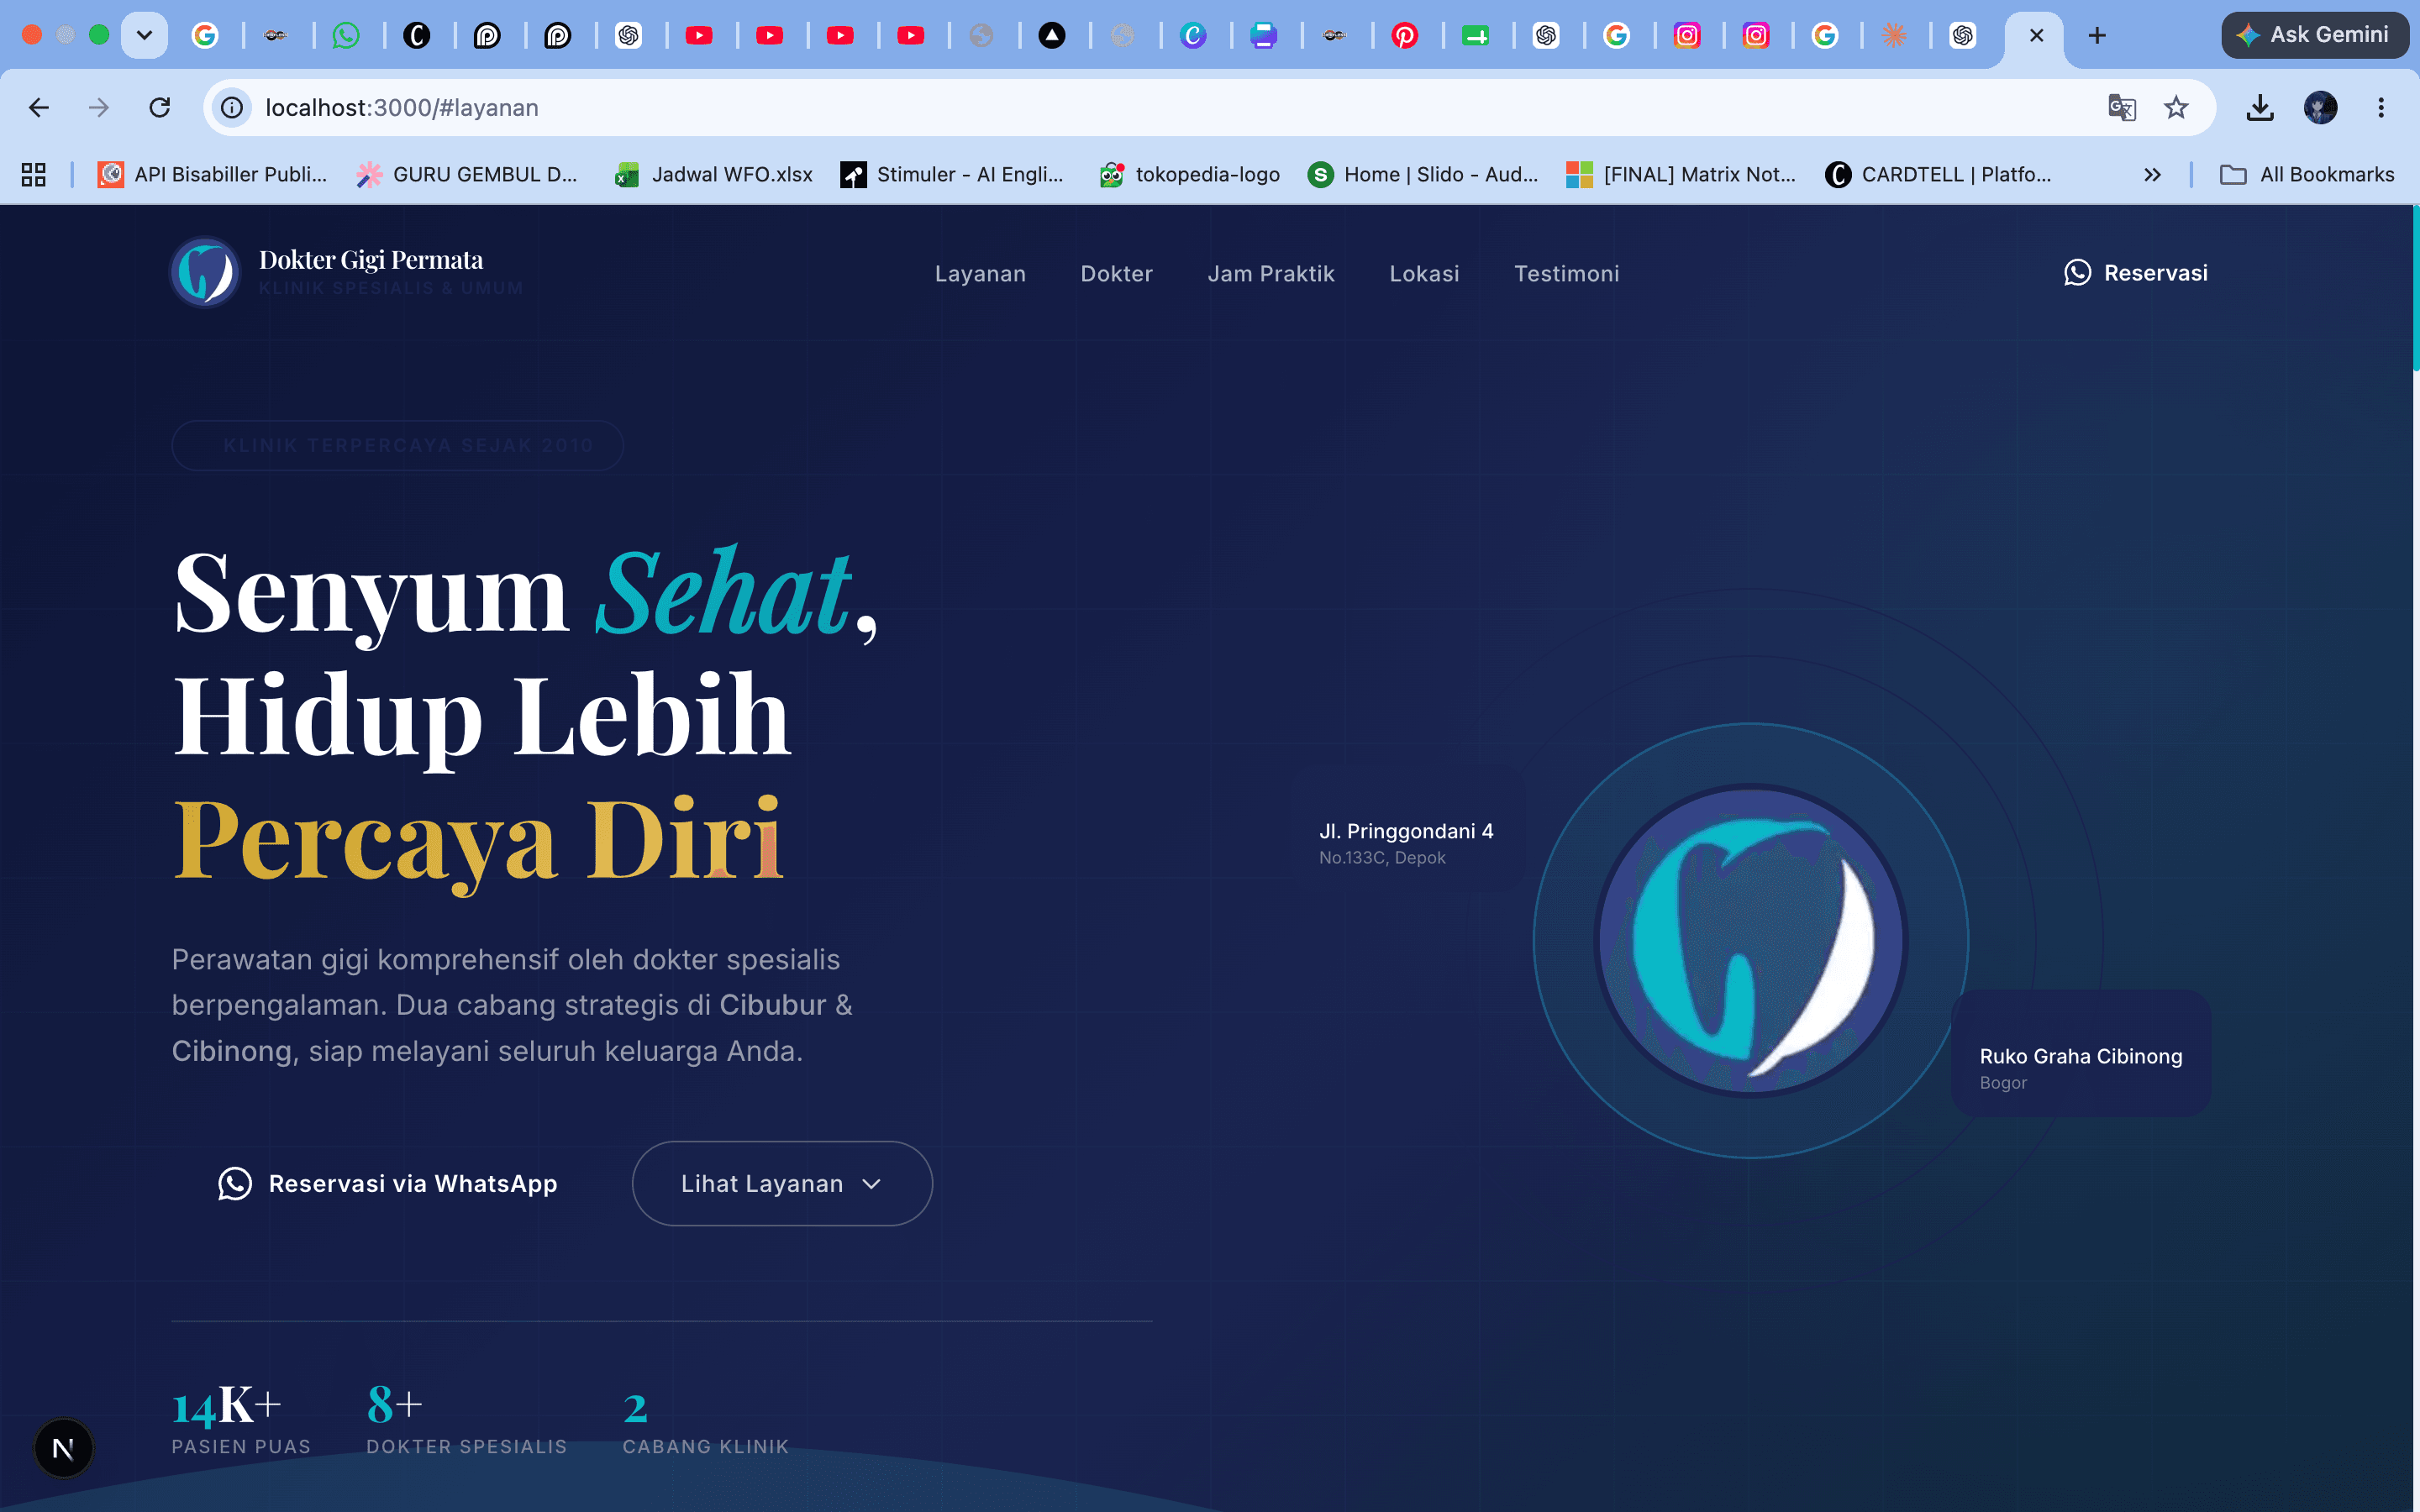2420x1512 pixels.
Task: View site information for localhost
Action: (232, 107)
